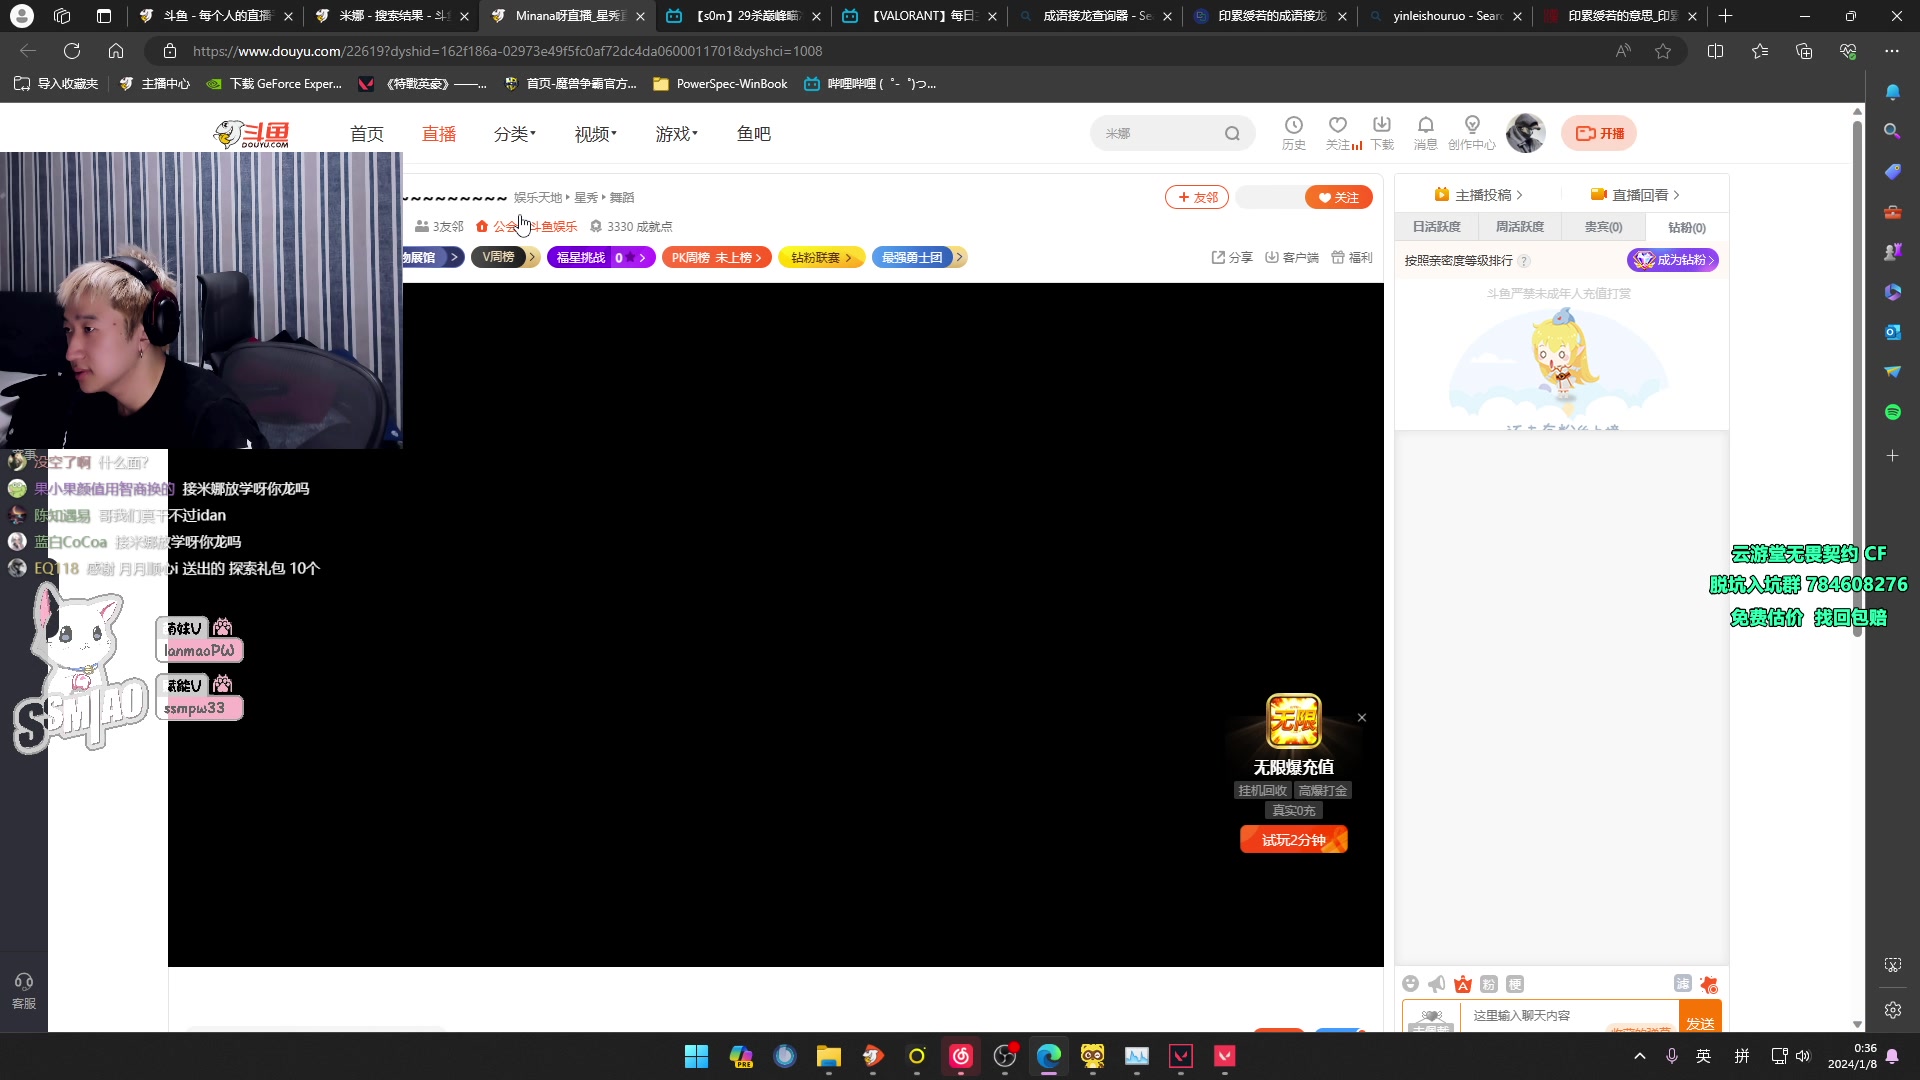Click the 滤 chat filter icon
The width and height of the screenshot is (1920, 1080).
pyautogui.click(x=1683, y=984)
